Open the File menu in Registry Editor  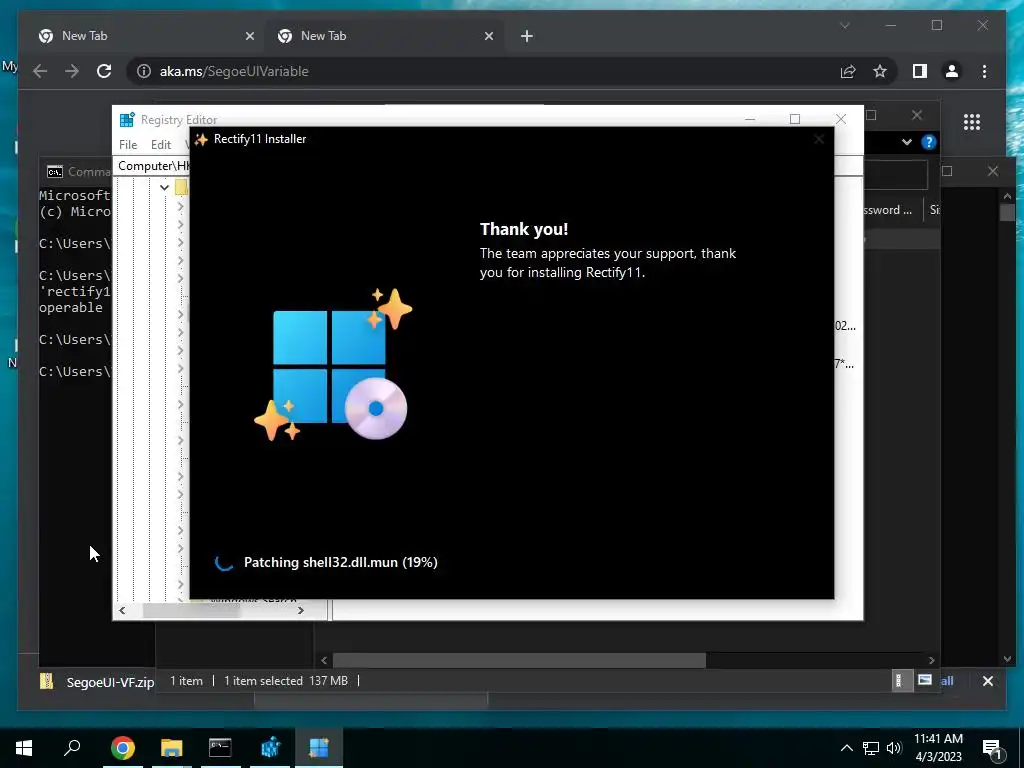tap(128, 145)
